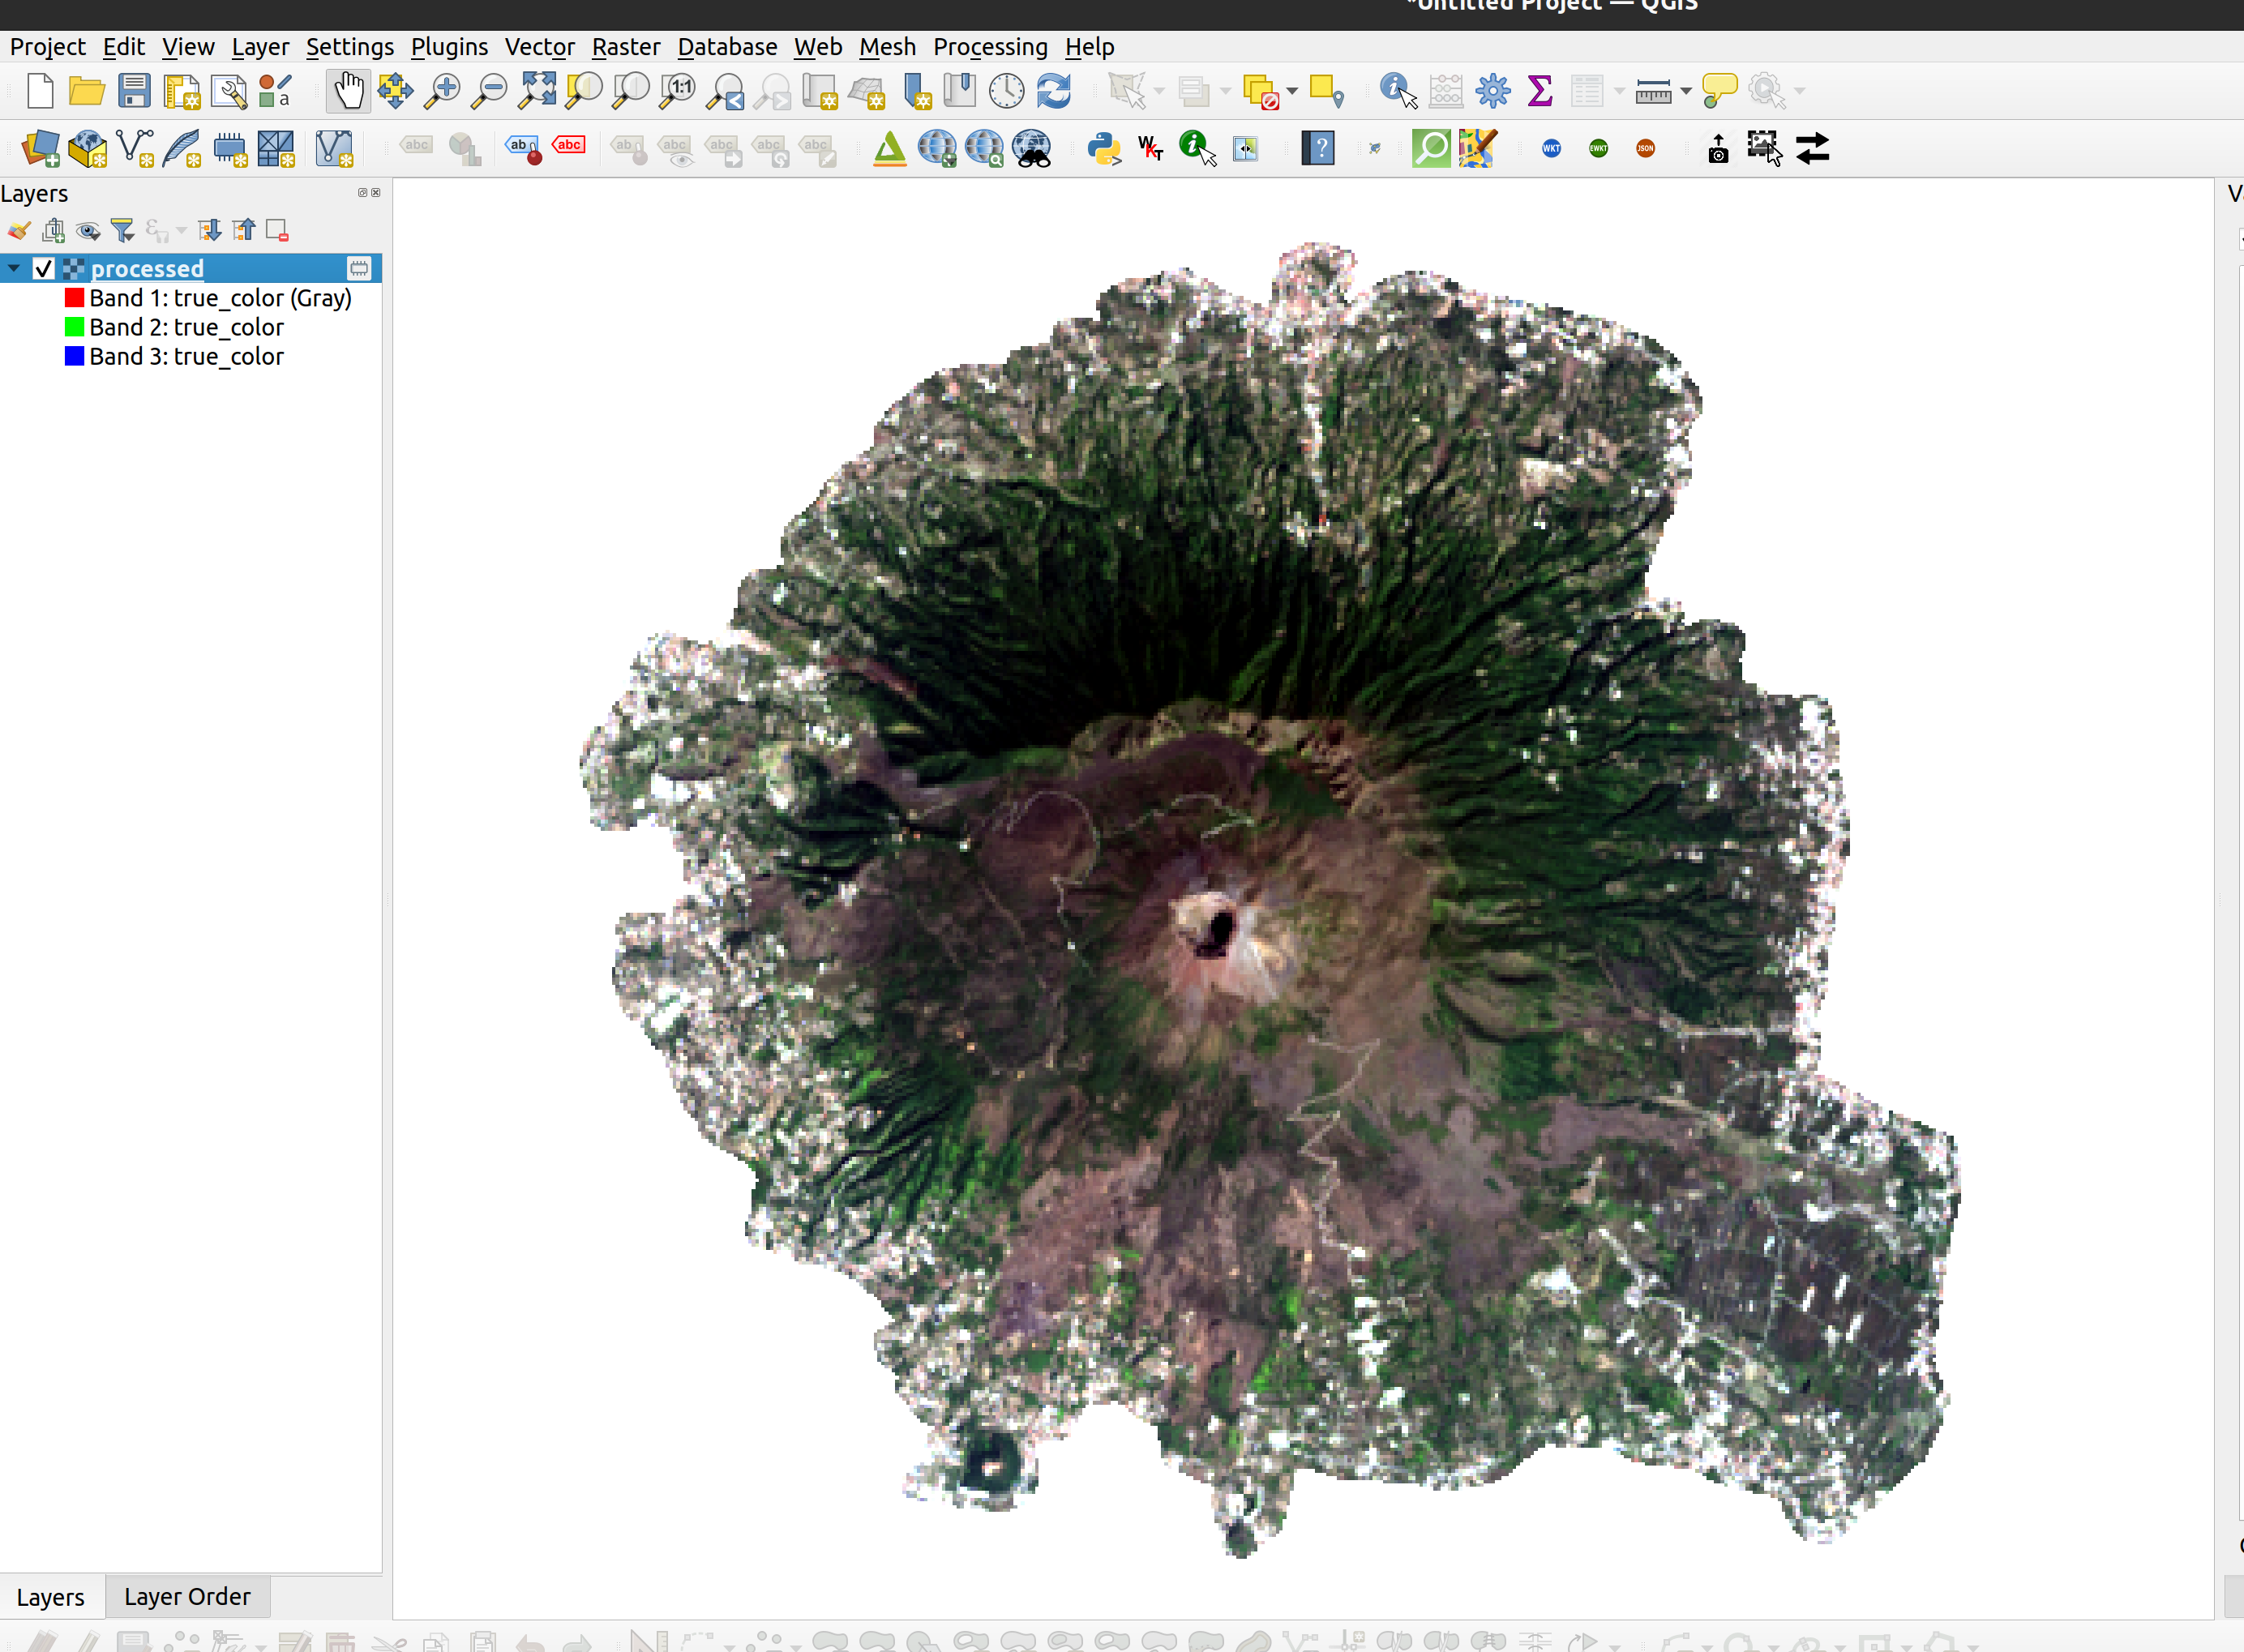2244x1652 pixels.
Task: Click the Layer Order tab
Action: point(186,1594)
